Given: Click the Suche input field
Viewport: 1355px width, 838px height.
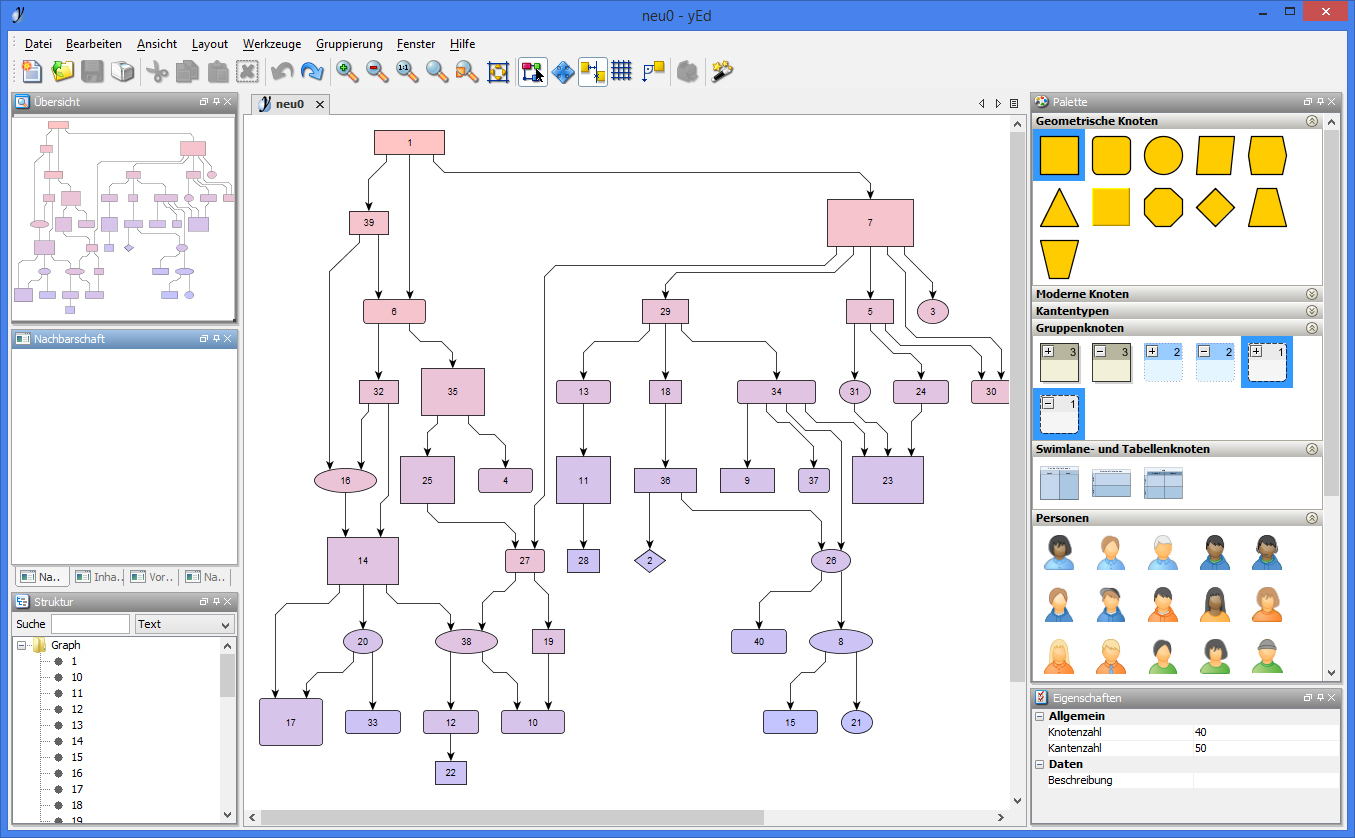Looking at the screenshot, I should point(90,624).
